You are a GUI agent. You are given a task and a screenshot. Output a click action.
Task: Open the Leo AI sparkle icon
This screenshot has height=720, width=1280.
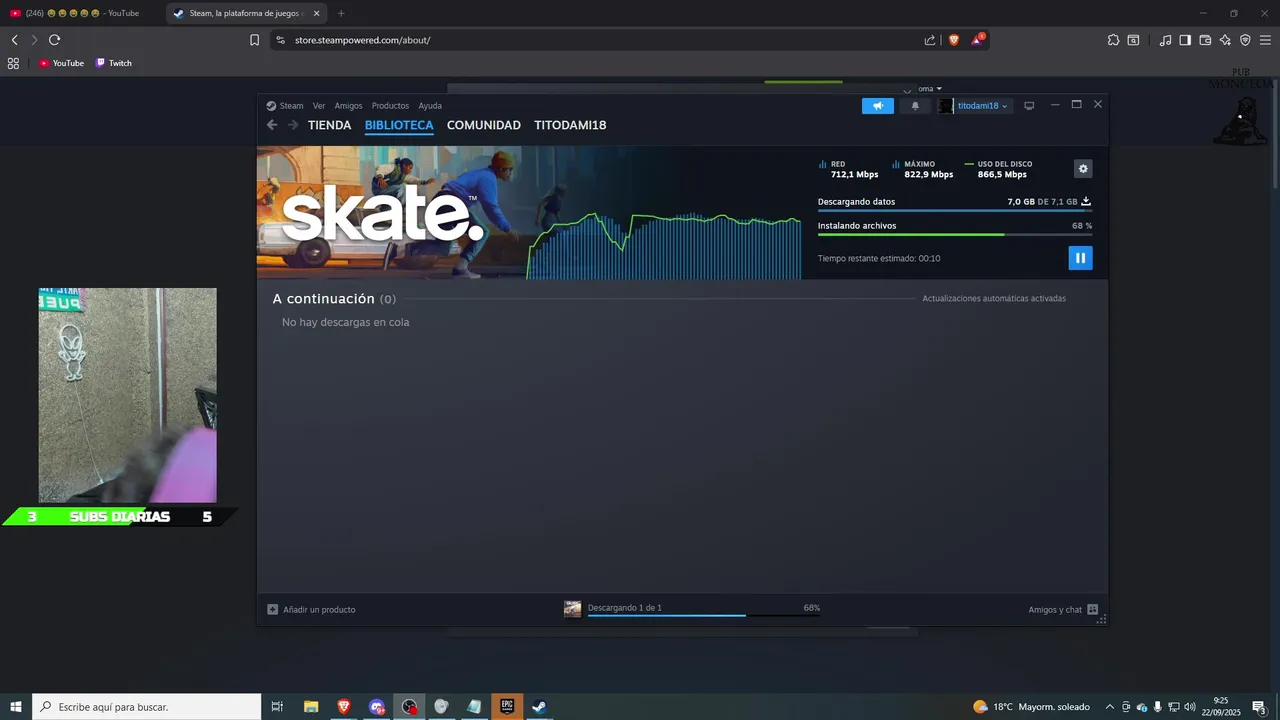1225,40
